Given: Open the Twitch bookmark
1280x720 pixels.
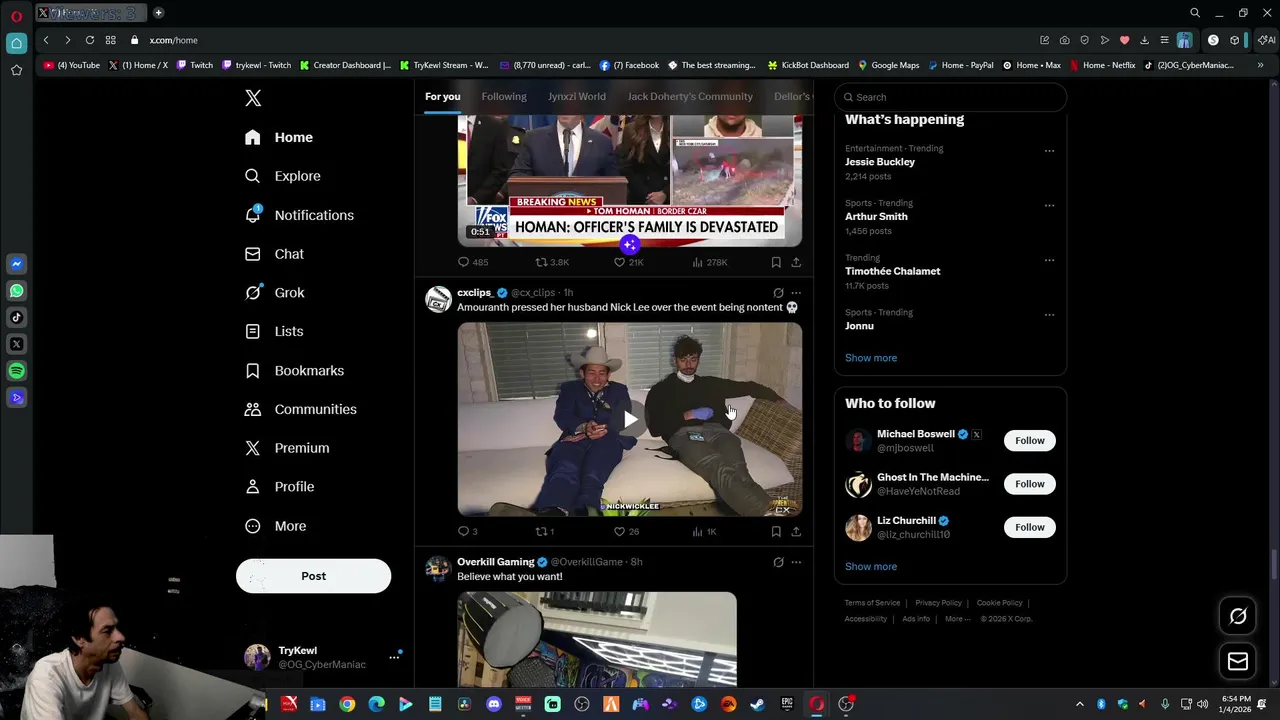Looking at the screenshot, I should [x=195, y=65].
